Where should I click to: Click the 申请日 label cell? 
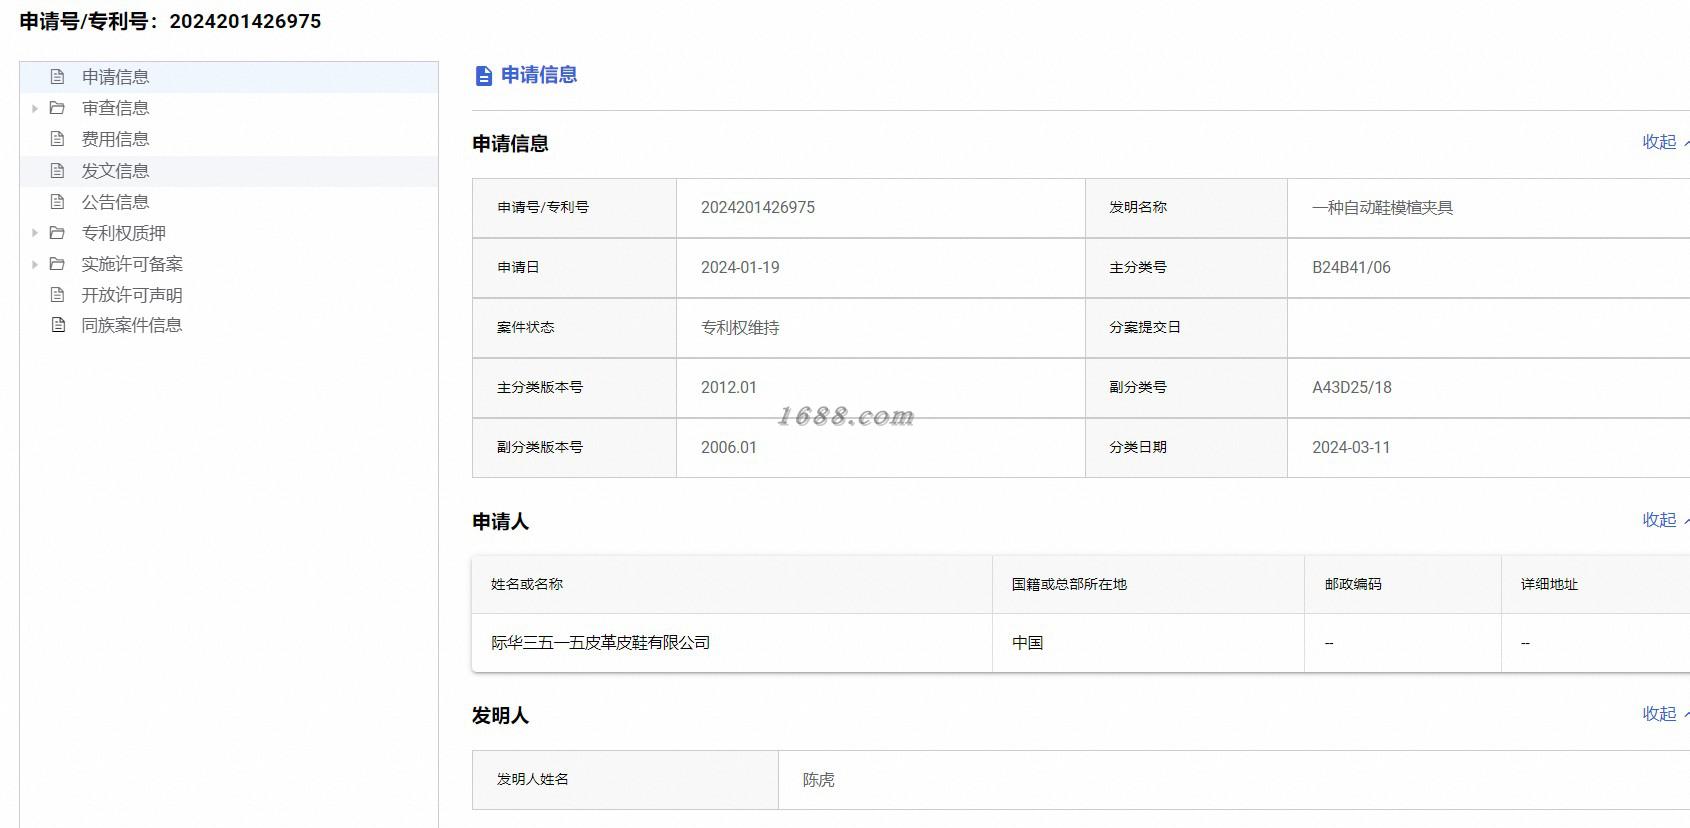point(574,268)
